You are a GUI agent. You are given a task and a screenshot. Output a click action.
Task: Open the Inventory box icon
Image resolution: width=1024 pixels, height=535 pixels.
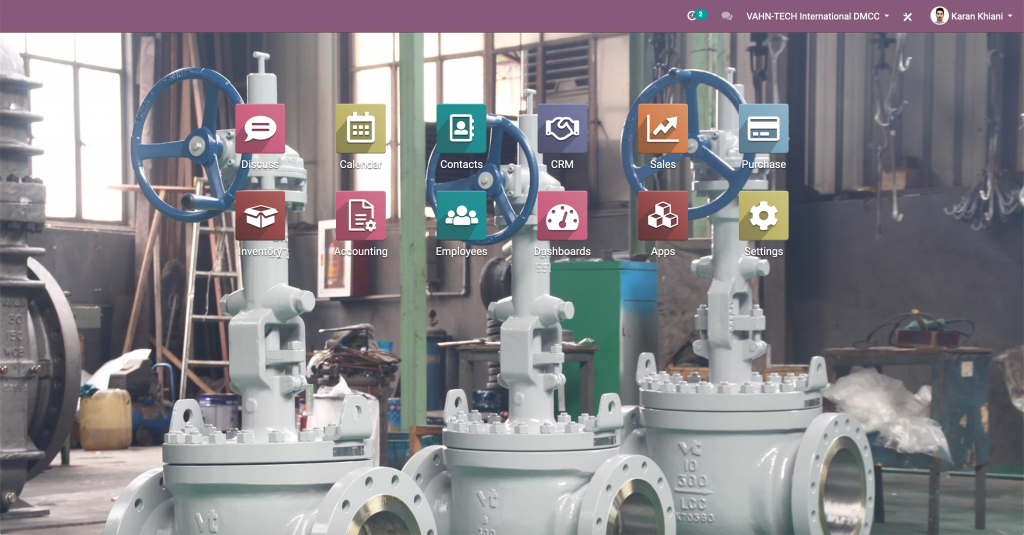click(x=260, y=216)
